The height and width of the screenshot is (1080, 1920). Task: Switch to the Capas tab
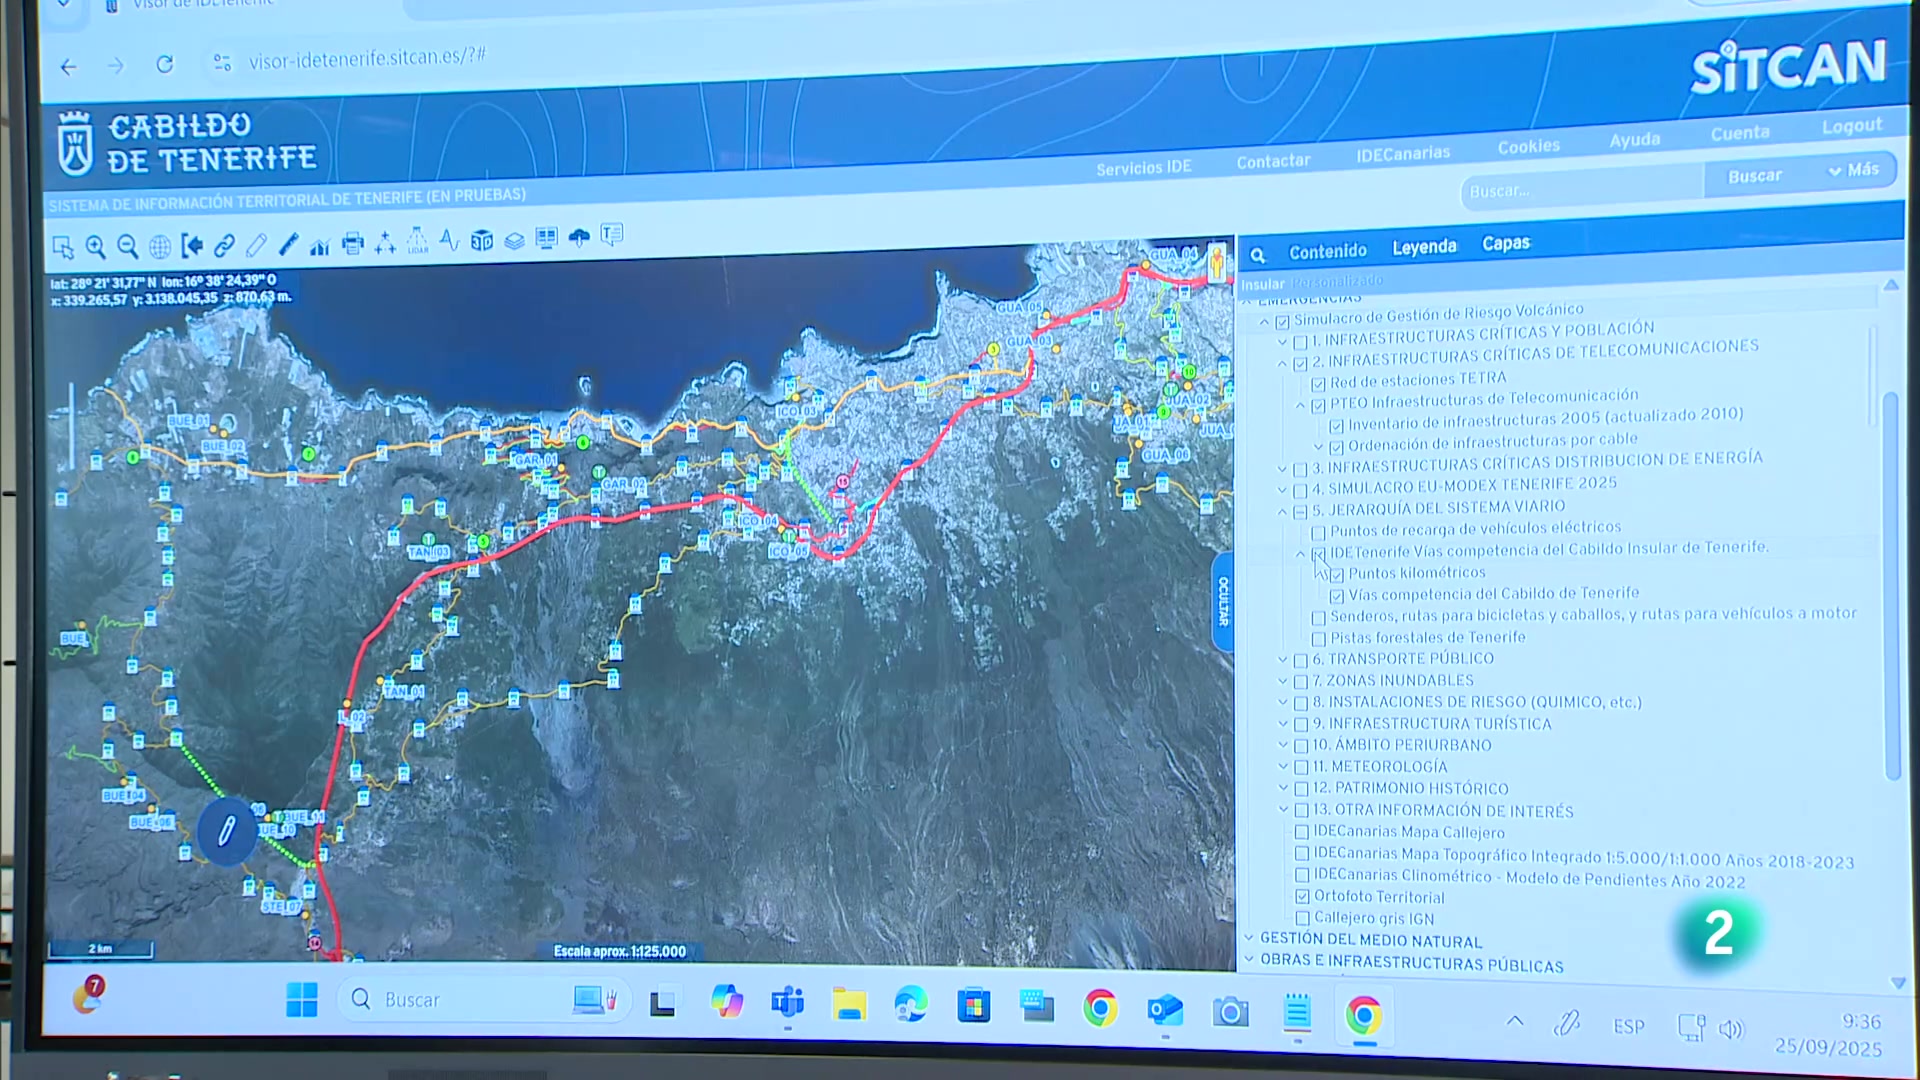pos(1505,243)
